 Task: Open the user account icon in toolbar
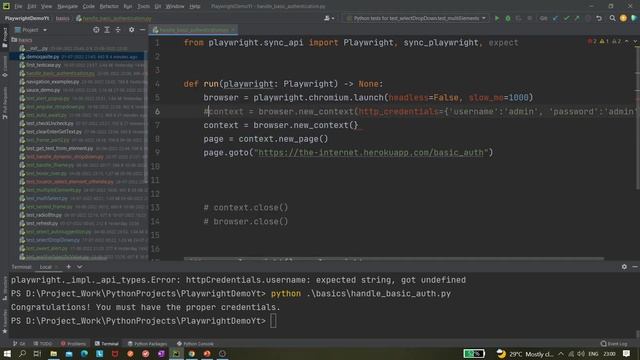327,18
